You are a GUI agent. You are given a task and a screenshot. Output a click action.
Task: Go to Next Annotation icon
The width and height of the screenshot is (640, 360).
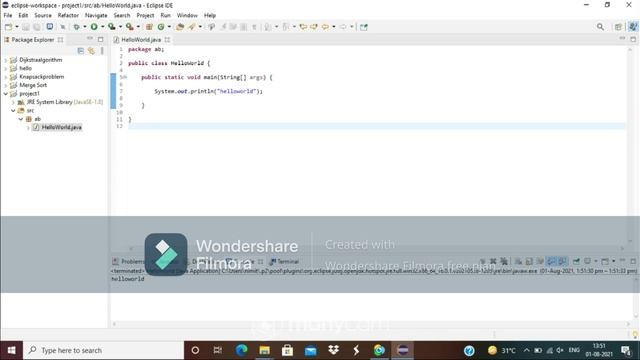pyautogui.click(x=267, y=27)
